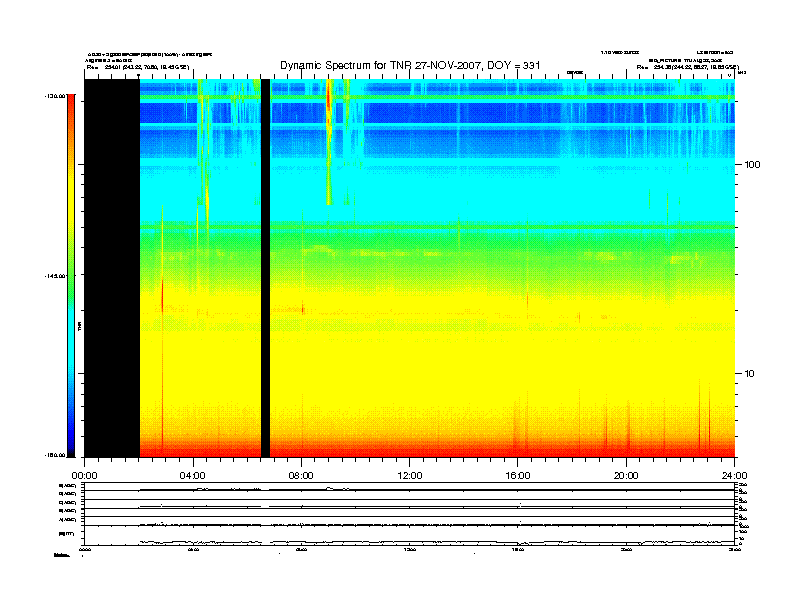Image resolution: width=792 pixels, height=612 pixels.
Task: Click the "Dynamic Spectrum for TNR 27-NOV-2007" title
Action: pyautogui.click(x=410, y=65)
